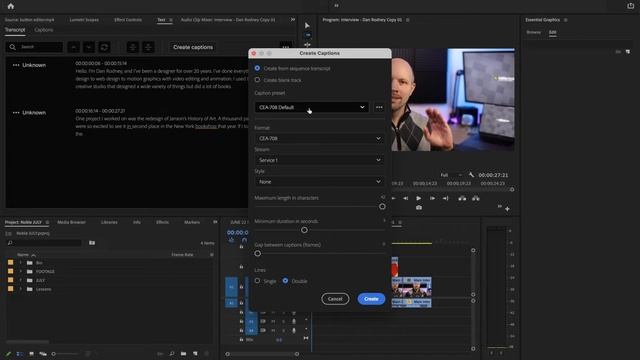Click the Lift button in Program monitor
This screenshot has height=360, width=640.
tap(462, 198)
